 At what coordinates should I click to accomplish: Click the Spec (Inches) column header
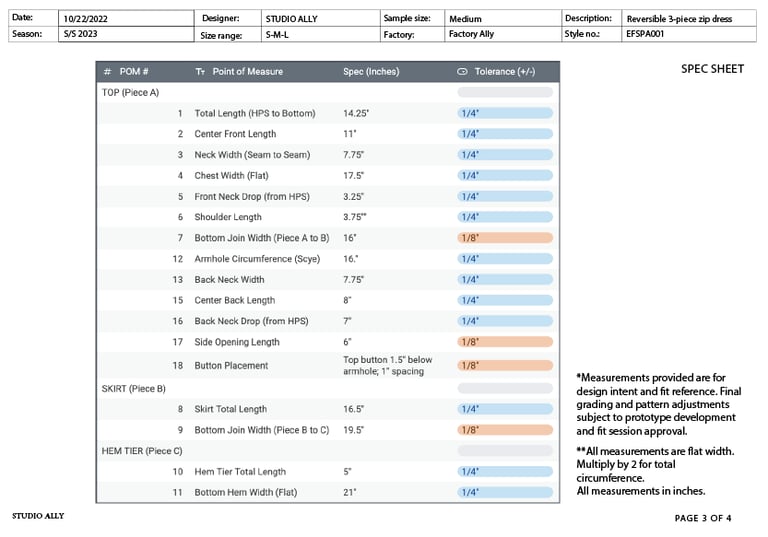click(x=371, y=72)
